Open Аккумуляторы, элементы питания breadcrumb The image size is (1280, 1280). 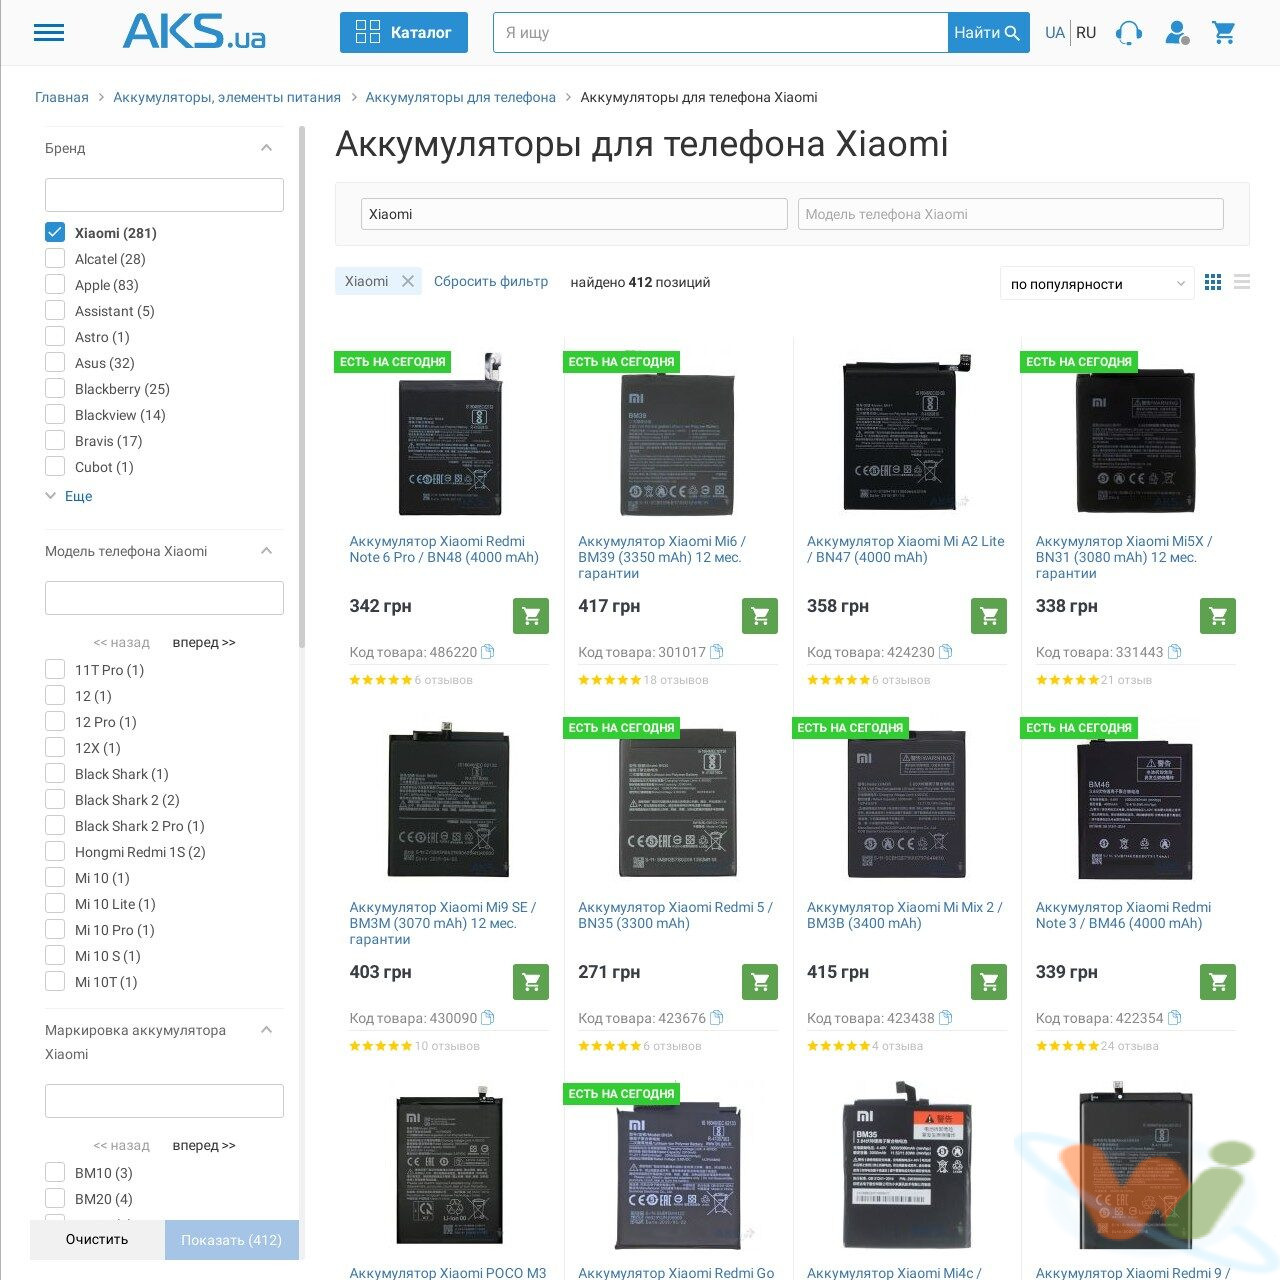(227, 97)
